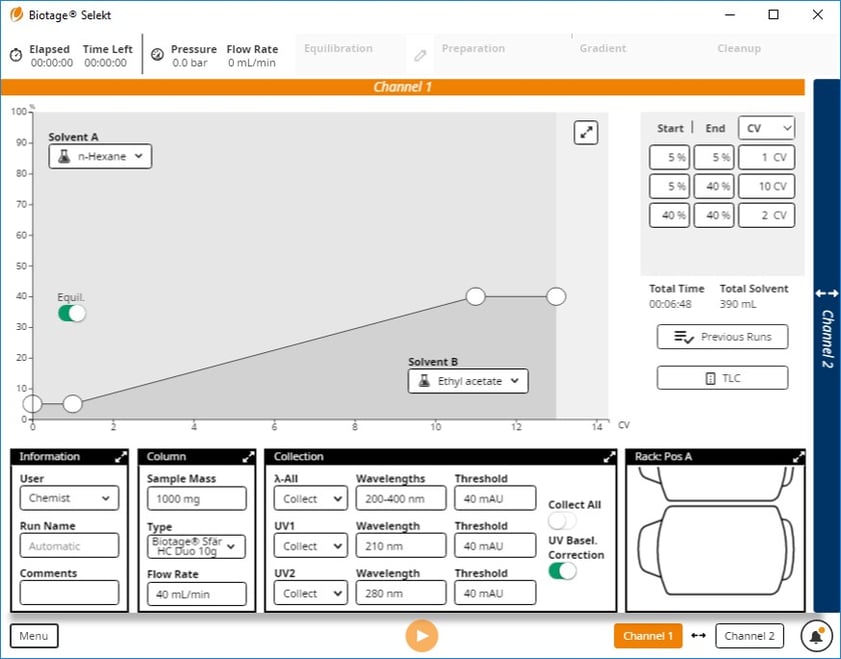Click the UV2 Threshold 40 mAU field
Image resolution: width=841 pixels, height=659 pixels.
pyautogui.click(x=495, y=594)
